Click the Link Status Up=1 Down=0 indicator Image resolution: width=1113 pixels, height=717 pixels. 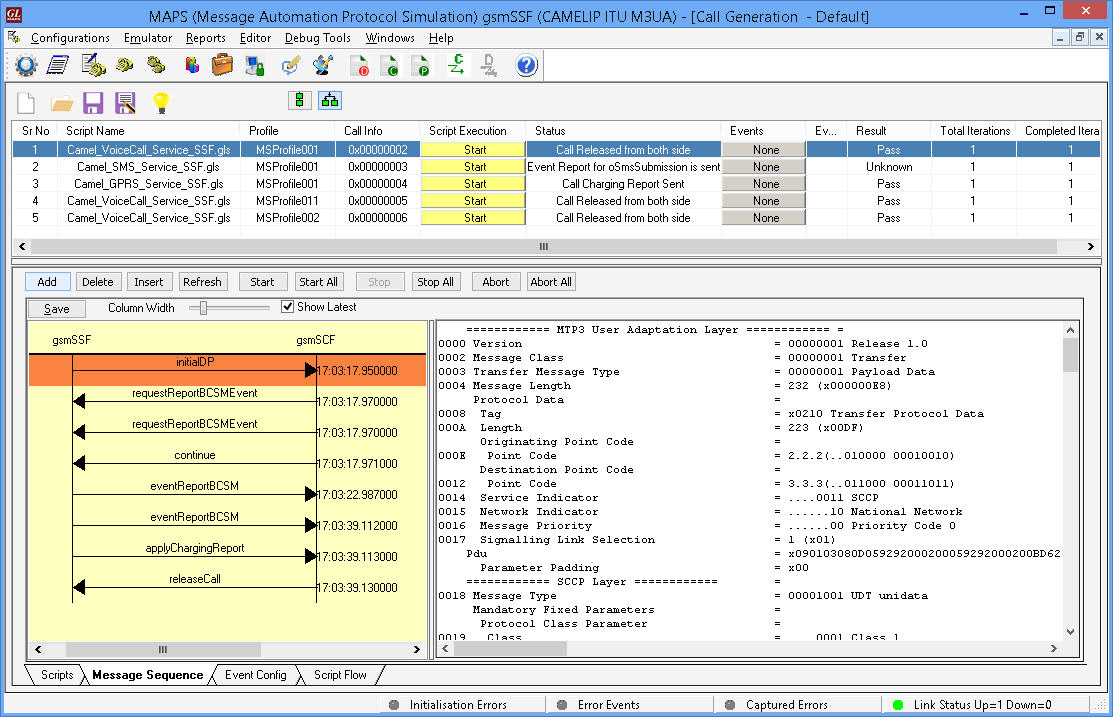pos(982,705)
